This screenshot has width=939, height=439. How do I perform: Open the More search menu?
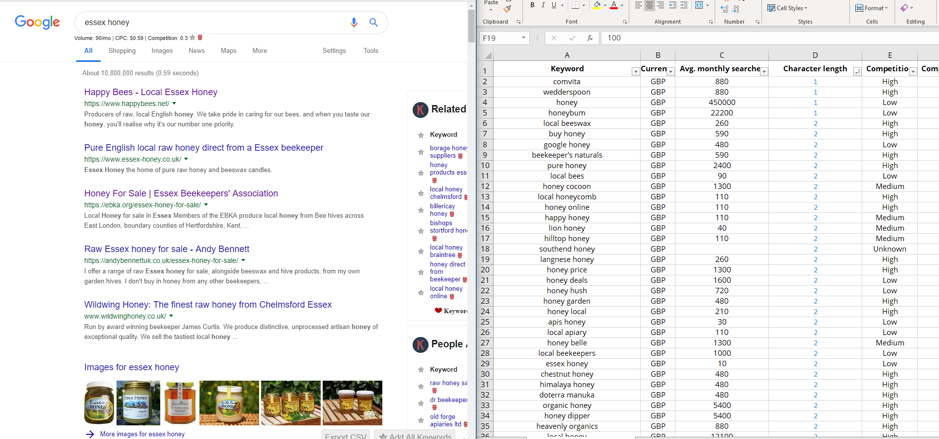coord(259,51)
